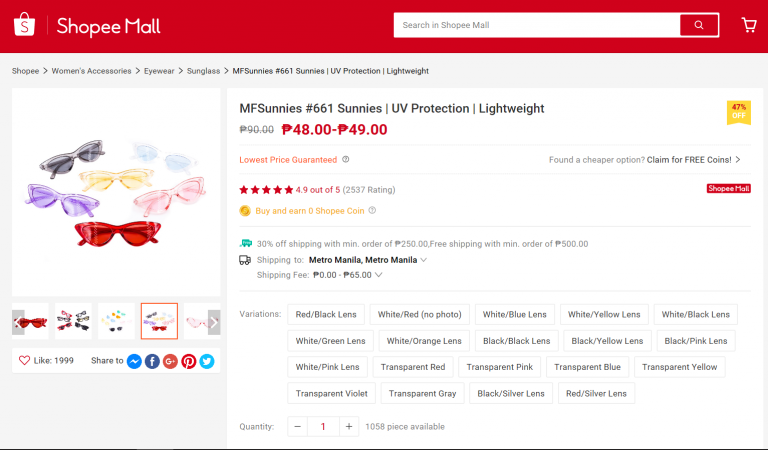
Task: Select Red/Silver Lens variation
Action: (x=597, y=393)
